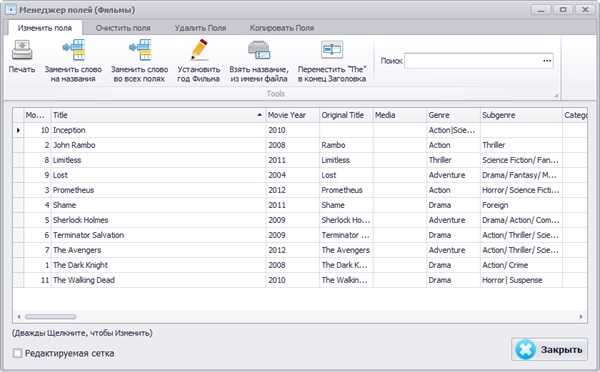600x372 pixels.
Task: Expand the Tools group launcher corner
Action: pos(556,95)
